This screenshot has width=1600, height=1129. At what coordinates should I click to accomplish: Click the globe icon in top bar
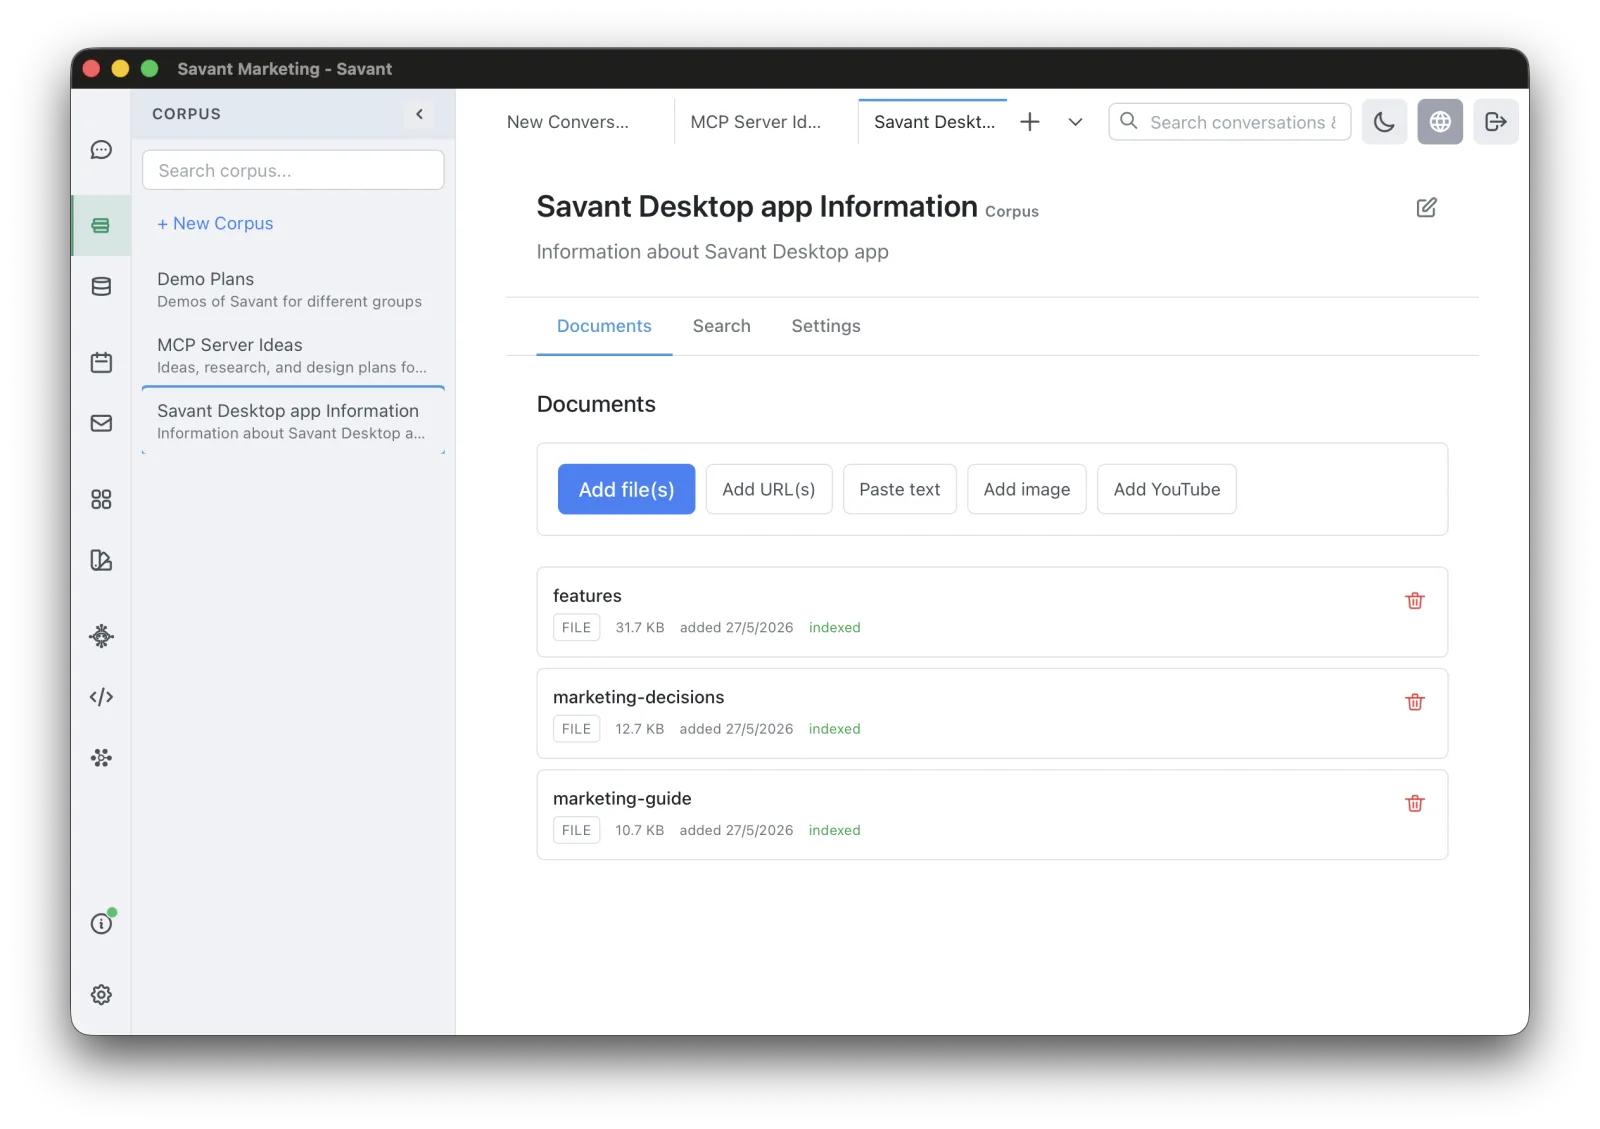[x=1440, y=122]
